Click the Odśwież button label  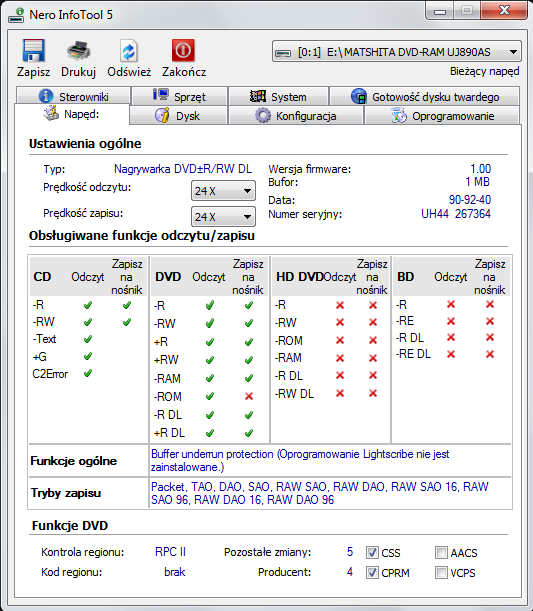tap(129, 72)
